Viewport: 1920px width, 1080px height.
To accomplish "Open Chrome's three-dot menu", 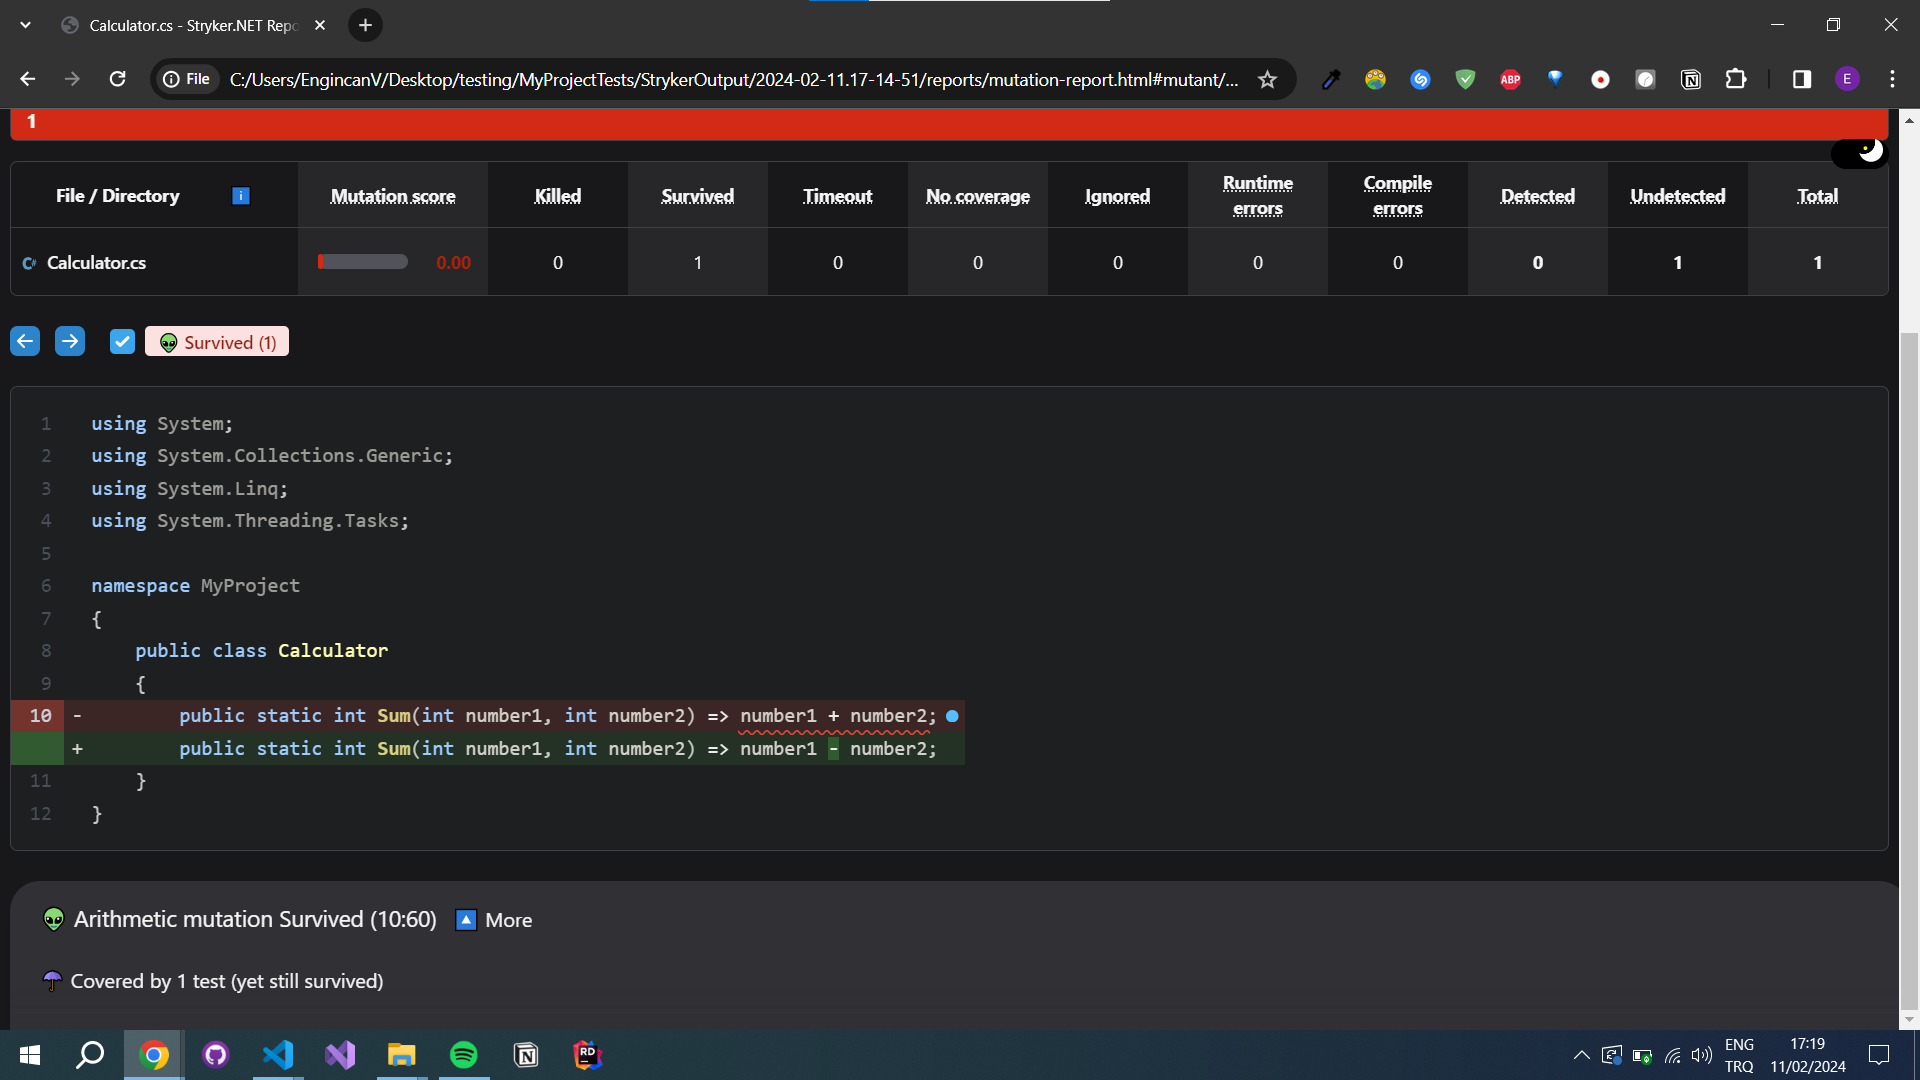I will (1892, 79).
